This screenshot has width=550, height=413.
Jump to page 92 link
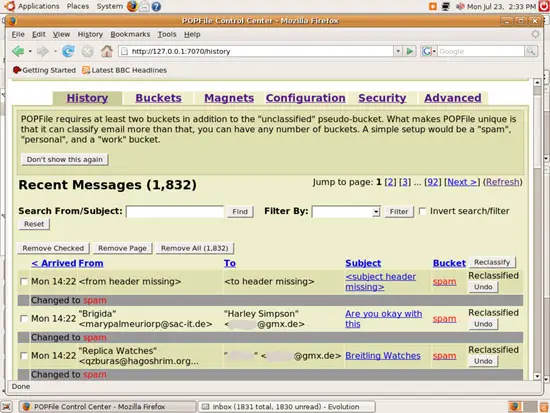point(432,182)
